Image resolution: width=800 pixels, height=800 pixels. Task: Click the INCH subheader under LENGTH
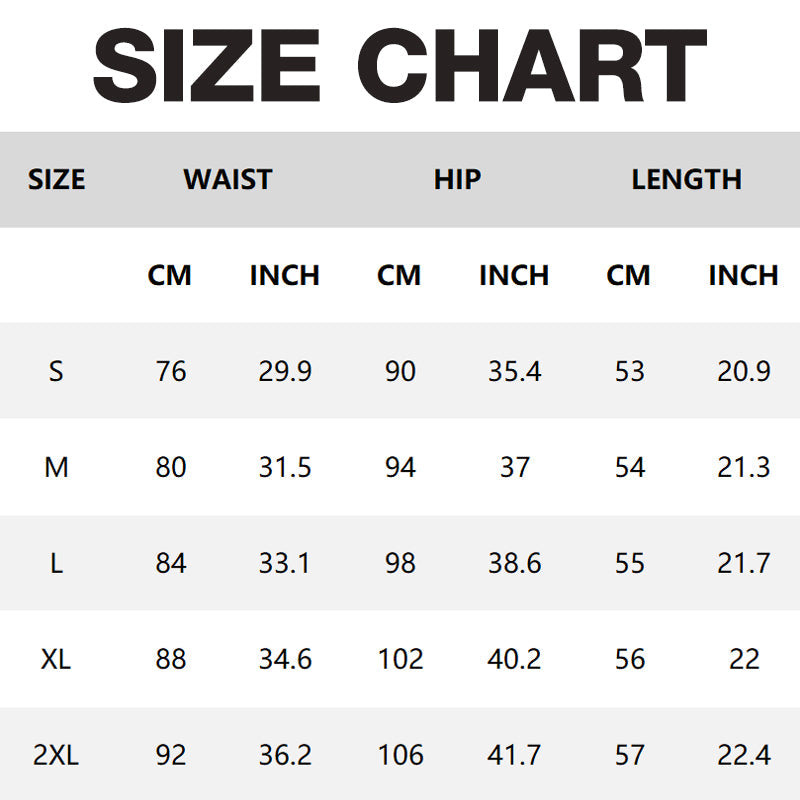[x=743, y=275]
